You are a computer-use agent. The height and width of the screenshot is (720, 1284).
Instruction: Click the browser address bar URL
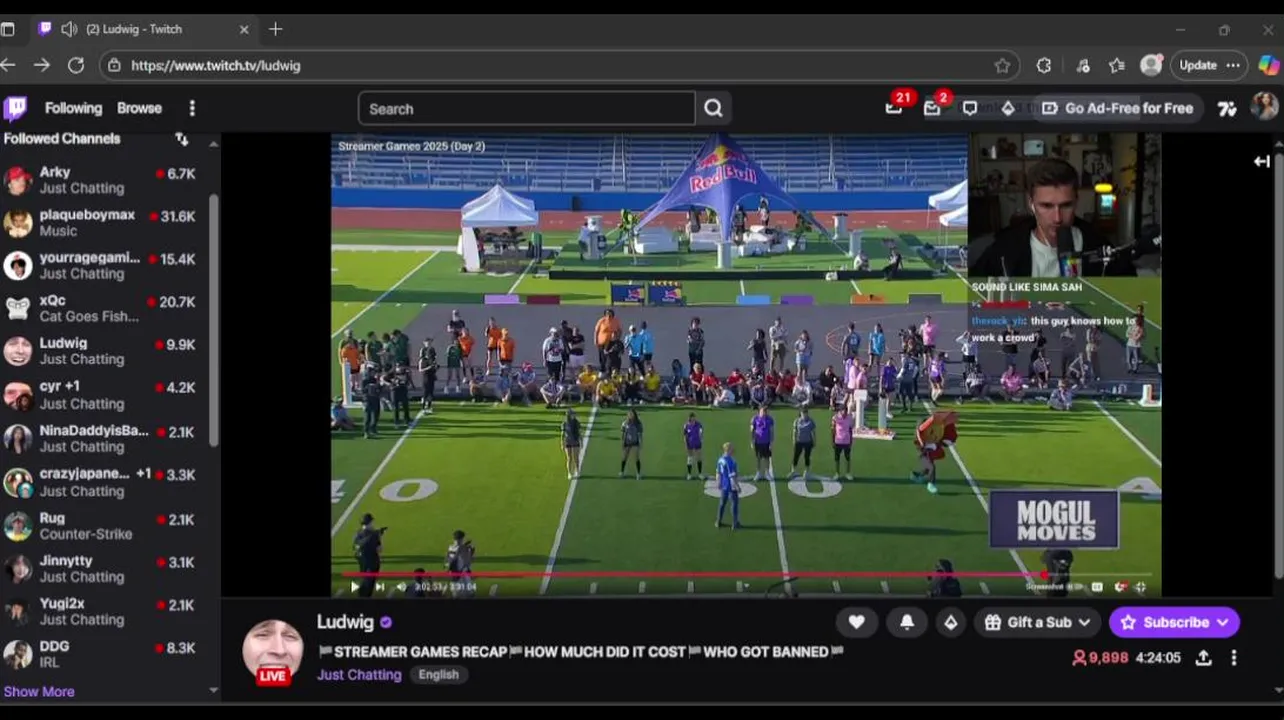[216, 65]
